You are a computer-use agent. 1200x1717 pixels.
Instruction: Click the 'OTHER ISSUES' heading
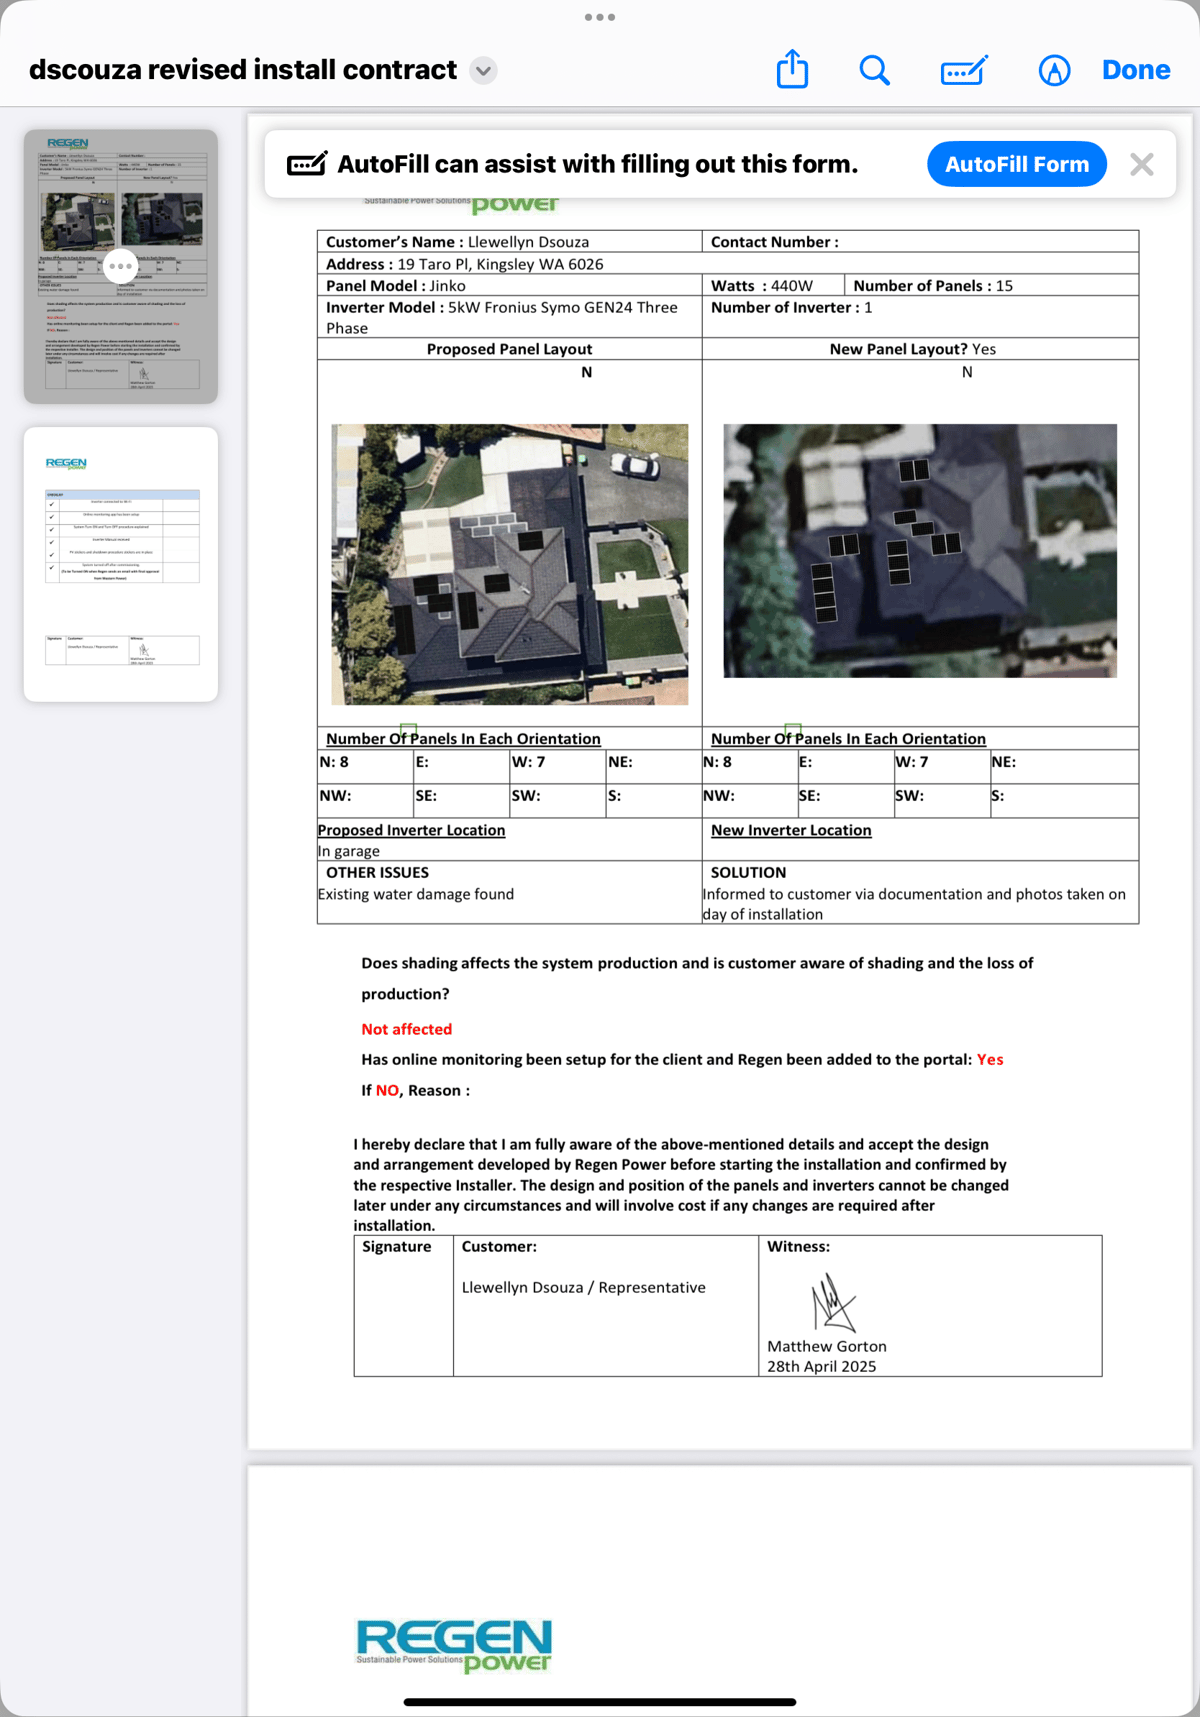pyautogui.click(x=377, y=872)
